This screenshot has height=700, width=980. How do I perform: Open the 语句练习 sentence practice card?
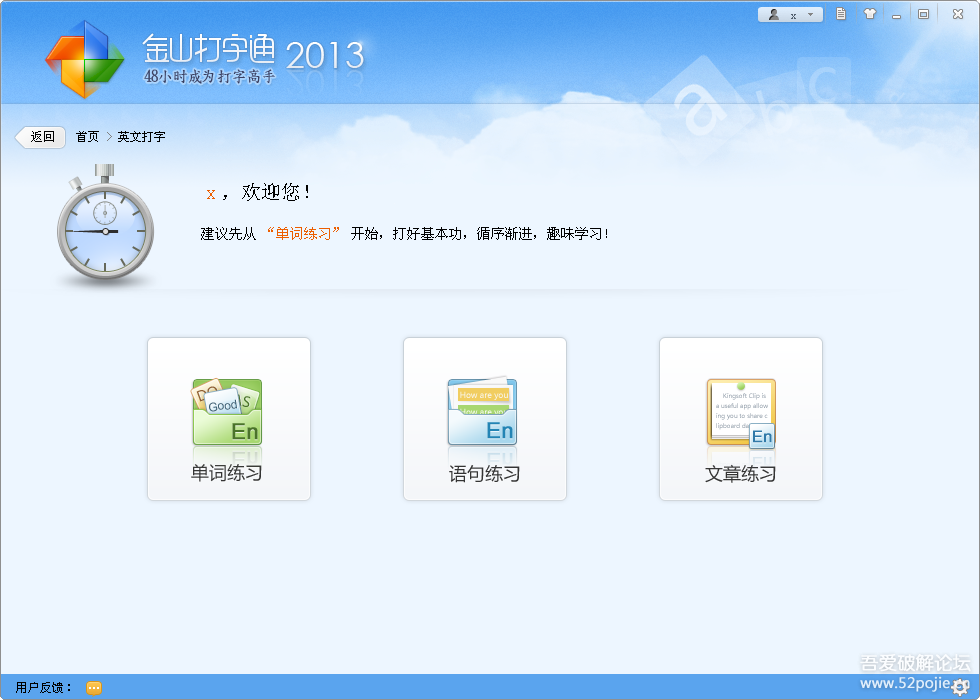point(485,419)
